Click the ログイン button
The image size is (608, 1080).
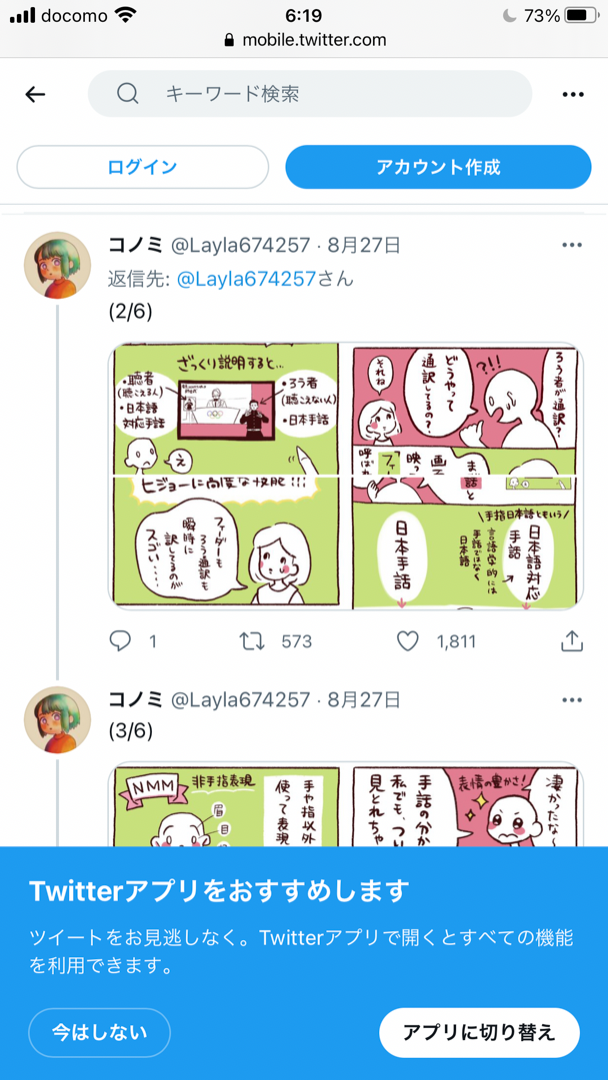[143, 167]
